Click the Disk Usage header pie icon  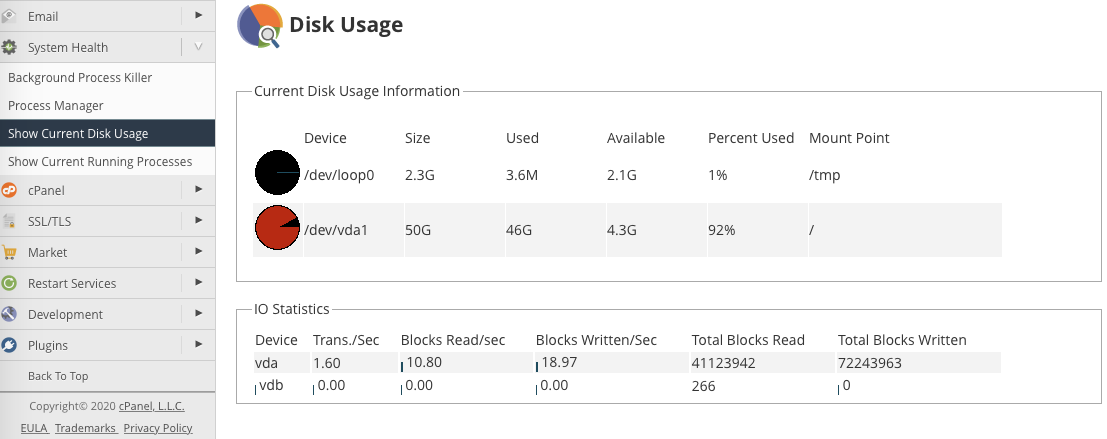260,26
